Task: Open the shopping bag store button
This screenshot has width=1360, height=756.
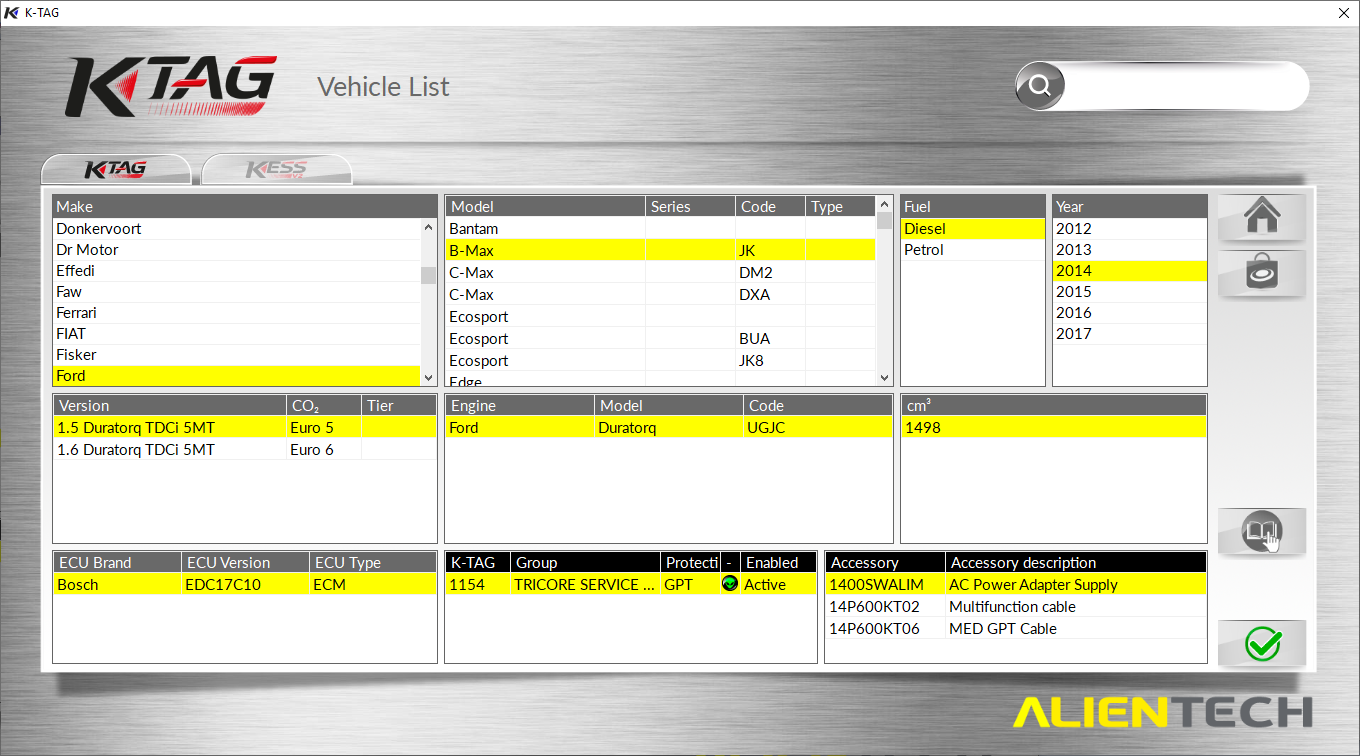Action: (1262, 273)
